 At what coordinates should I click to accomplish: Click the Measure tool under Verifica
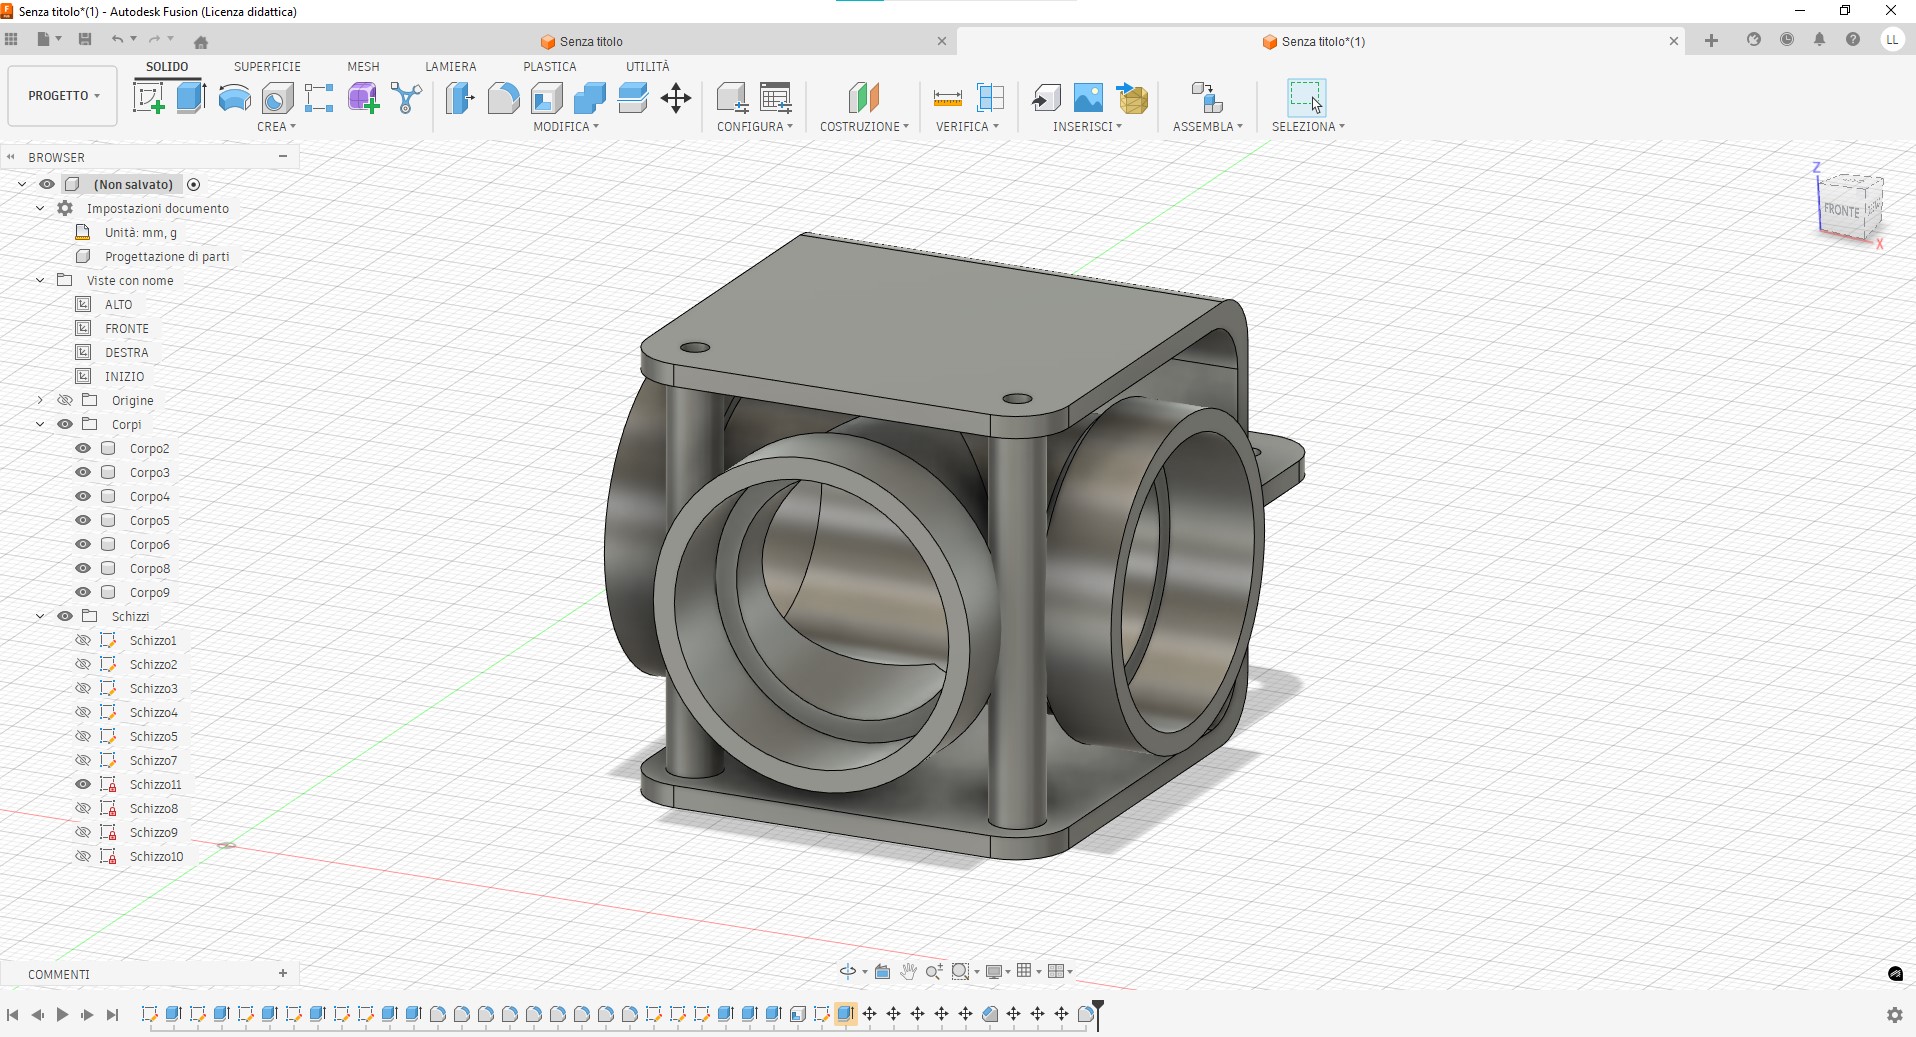(x=947, y=98)
